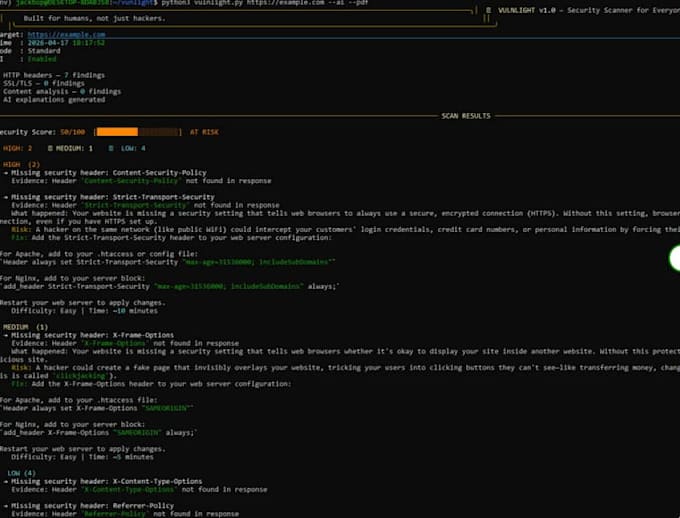The image size is (680, 518).
Task: Click the "LOW (4)" section heading
Action: (21, 473)
